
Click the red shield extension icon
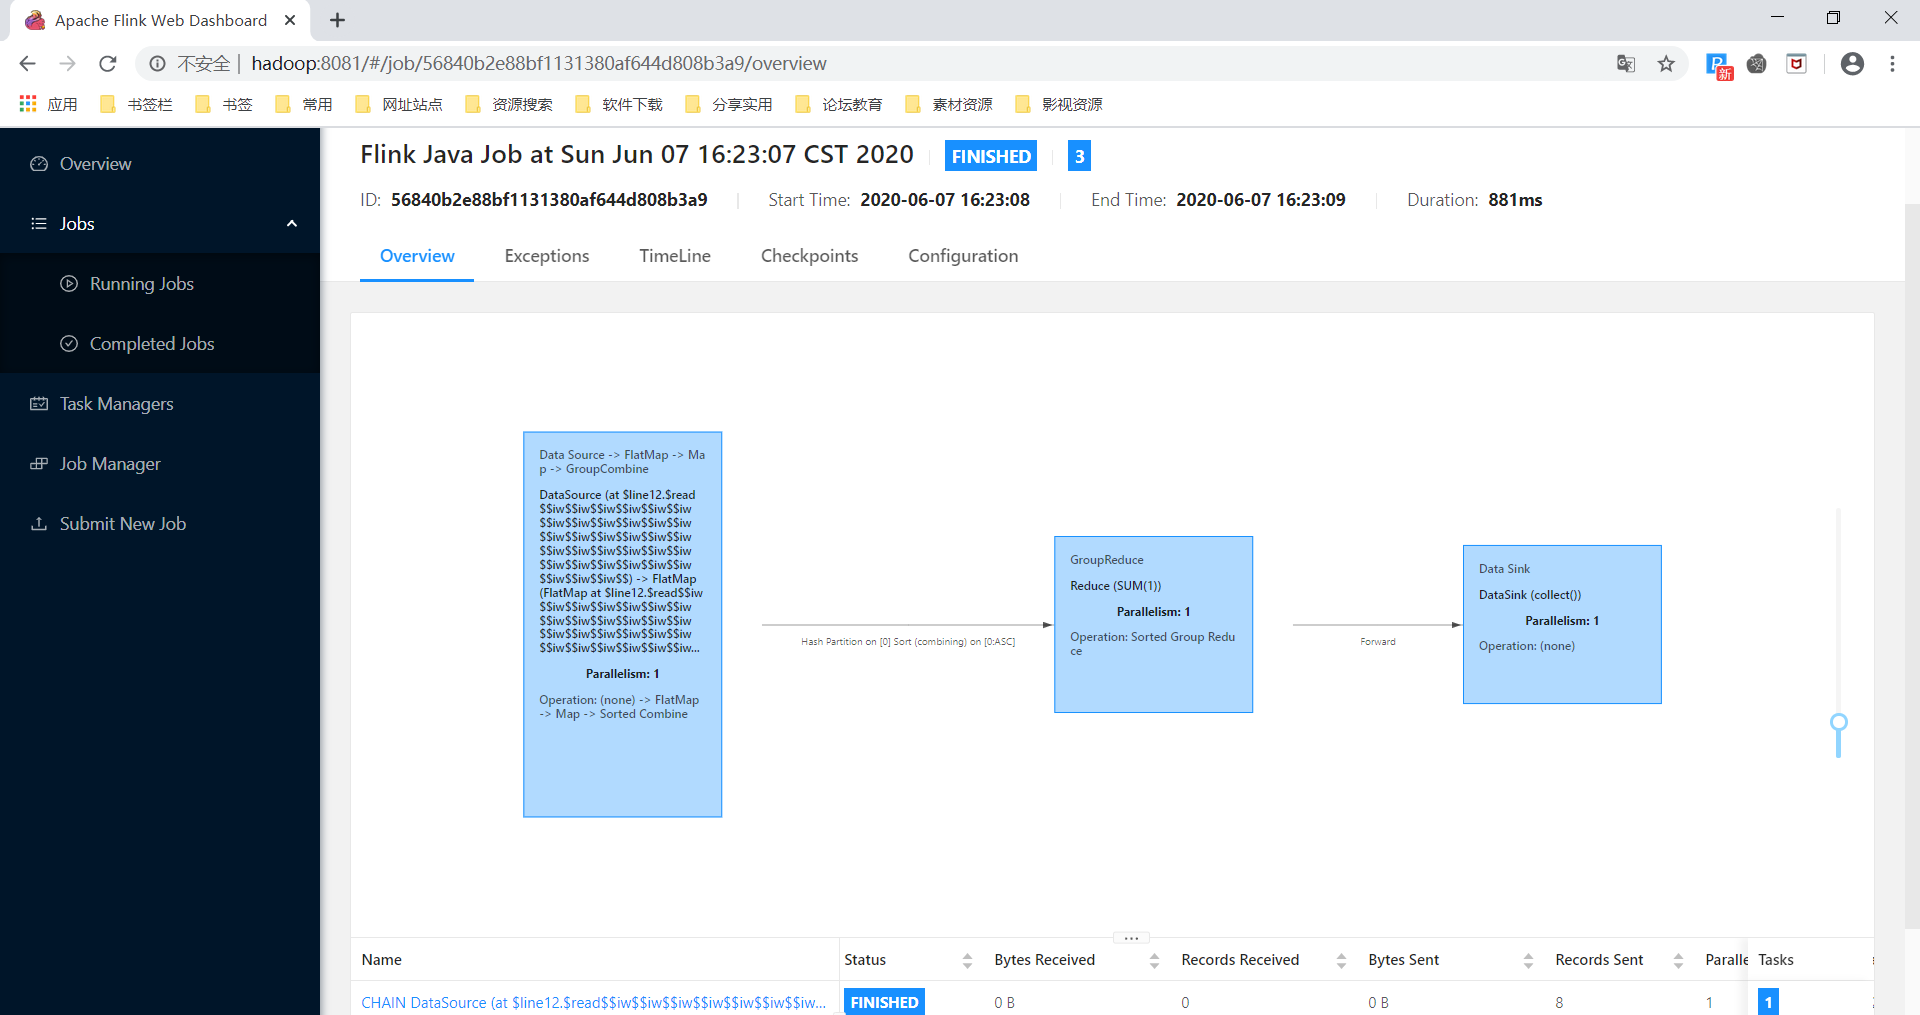point(1796,64)
